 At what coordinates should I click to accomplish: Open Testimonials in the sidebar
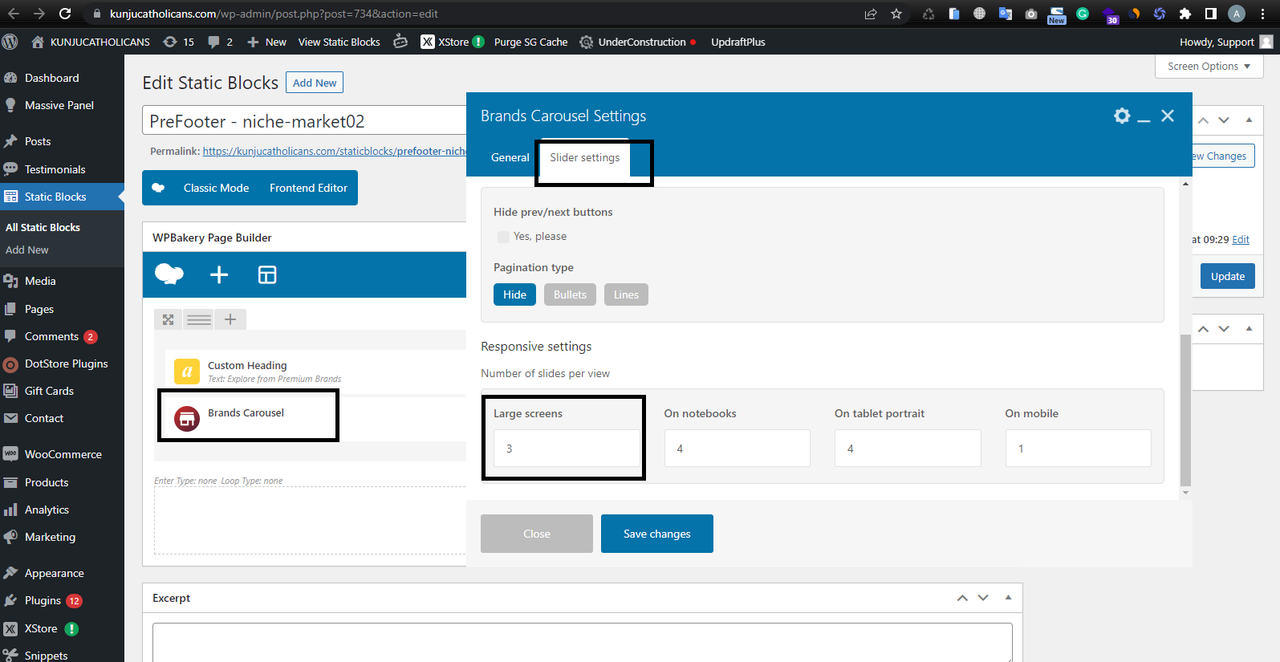55,170
